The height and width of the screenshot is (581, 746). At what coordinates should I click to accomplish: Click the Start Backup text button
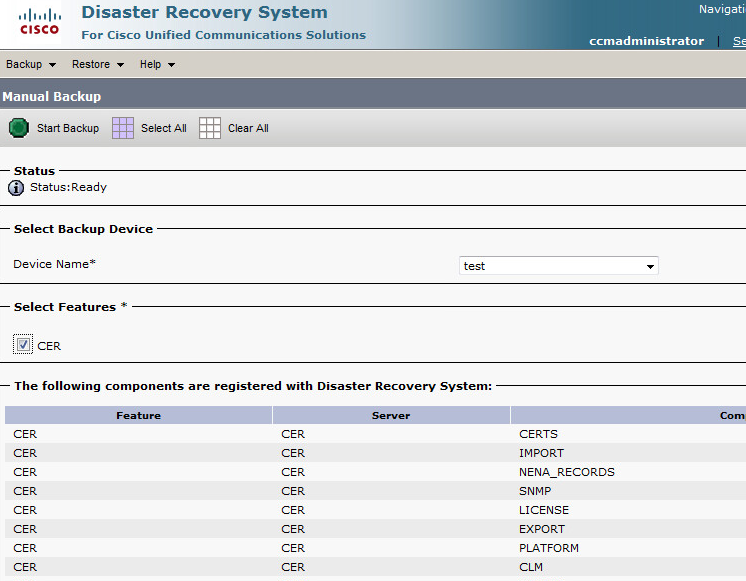click(68, 128)
